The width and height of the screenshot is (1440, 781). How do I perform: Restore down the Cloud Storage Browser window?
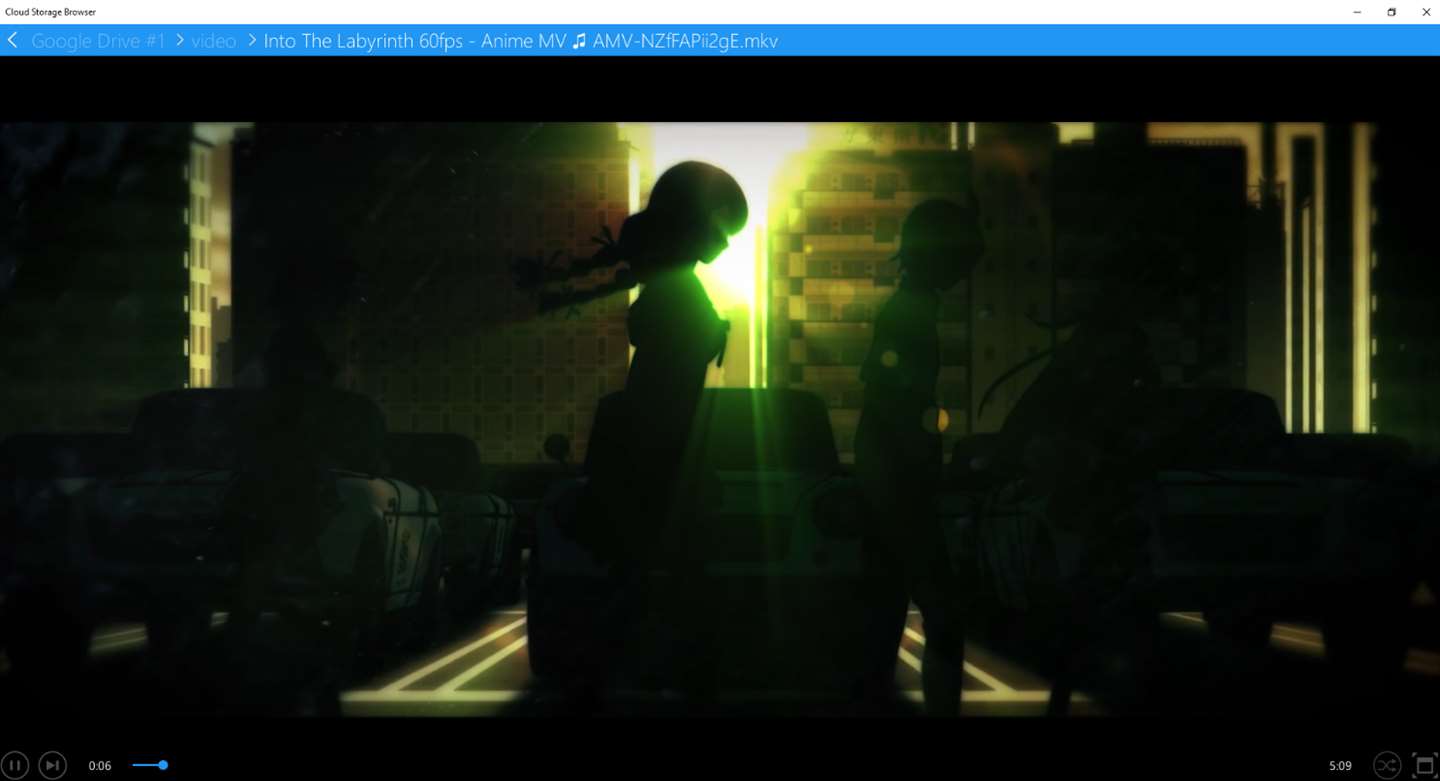1391,12
